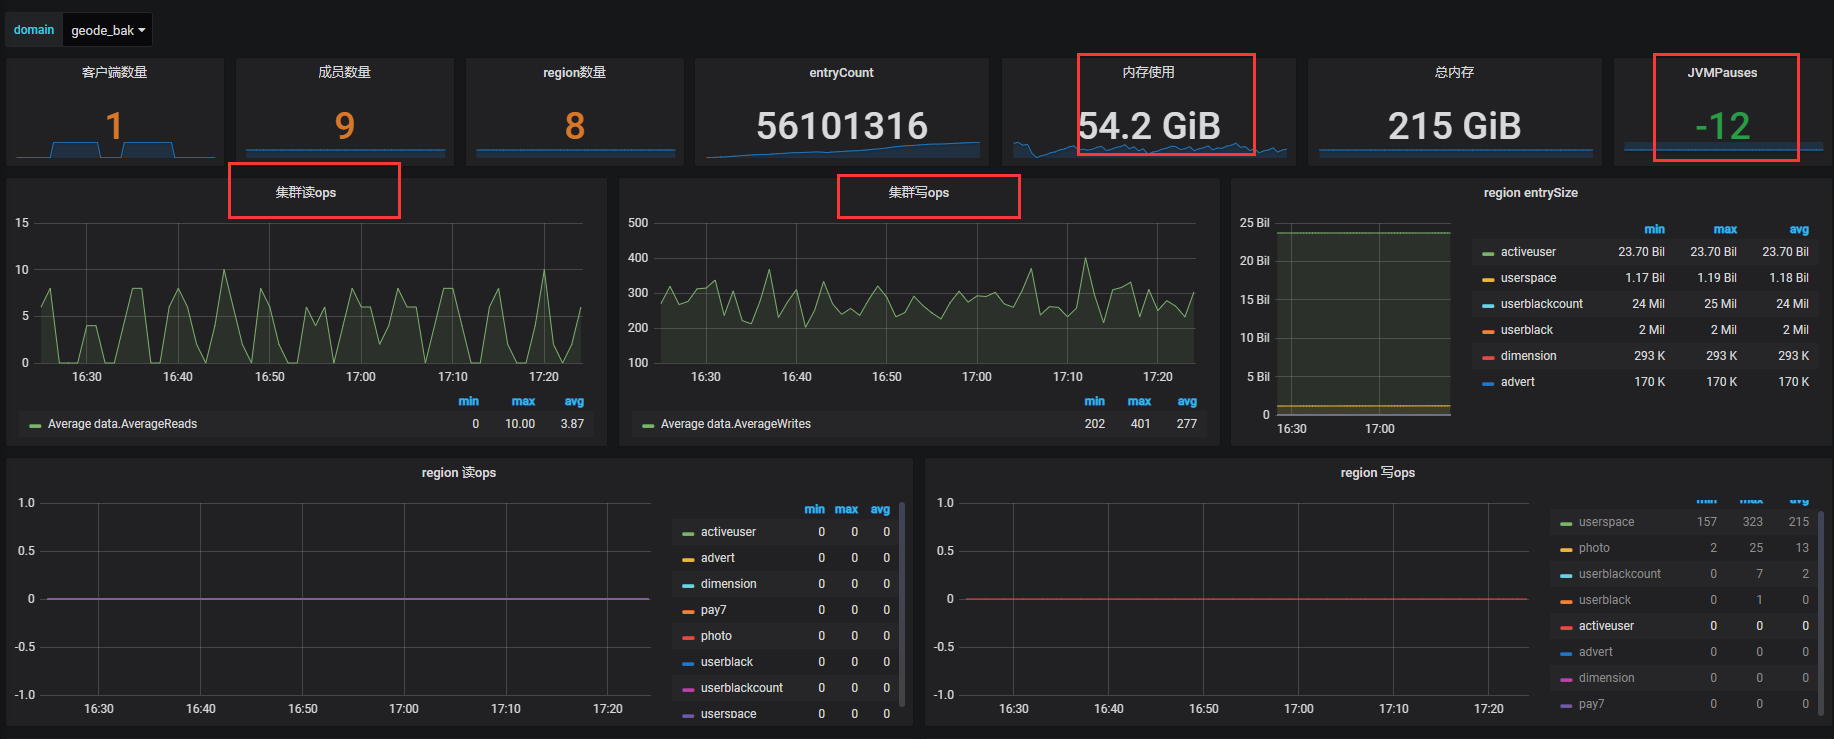This screenshot has width=1834, height=739.
Task: Toggle the Average data.AverageReads legend series
Action: [122, 424]
